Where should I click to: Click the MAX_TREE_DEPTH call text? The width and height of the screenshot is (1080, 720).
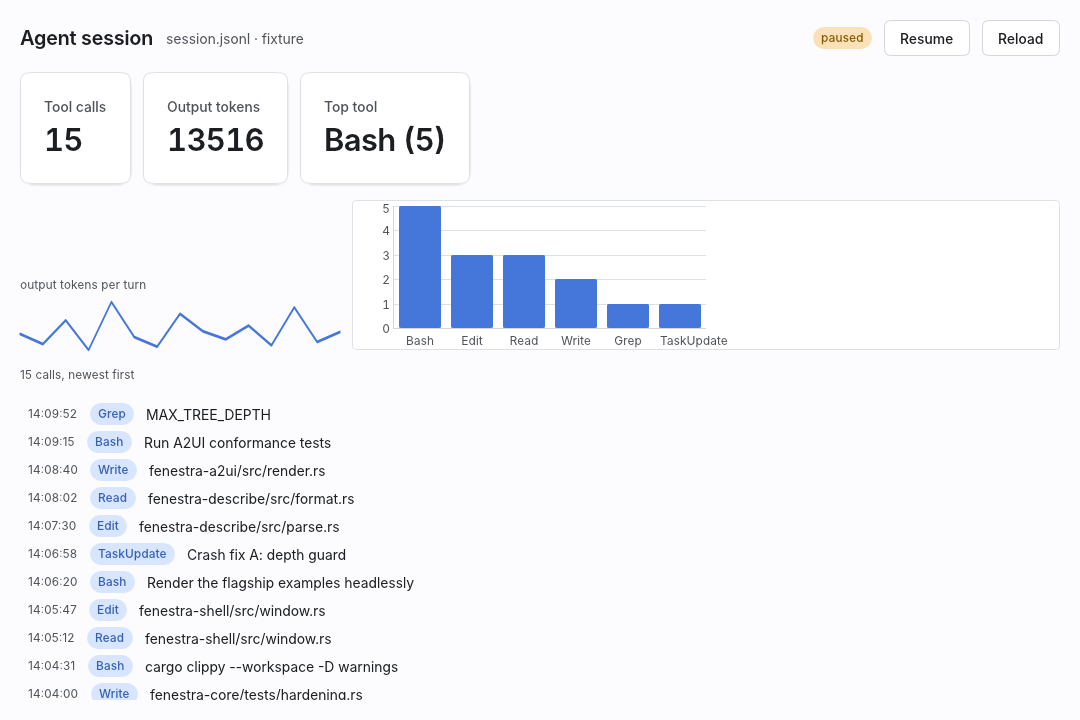tap(208, 415)
